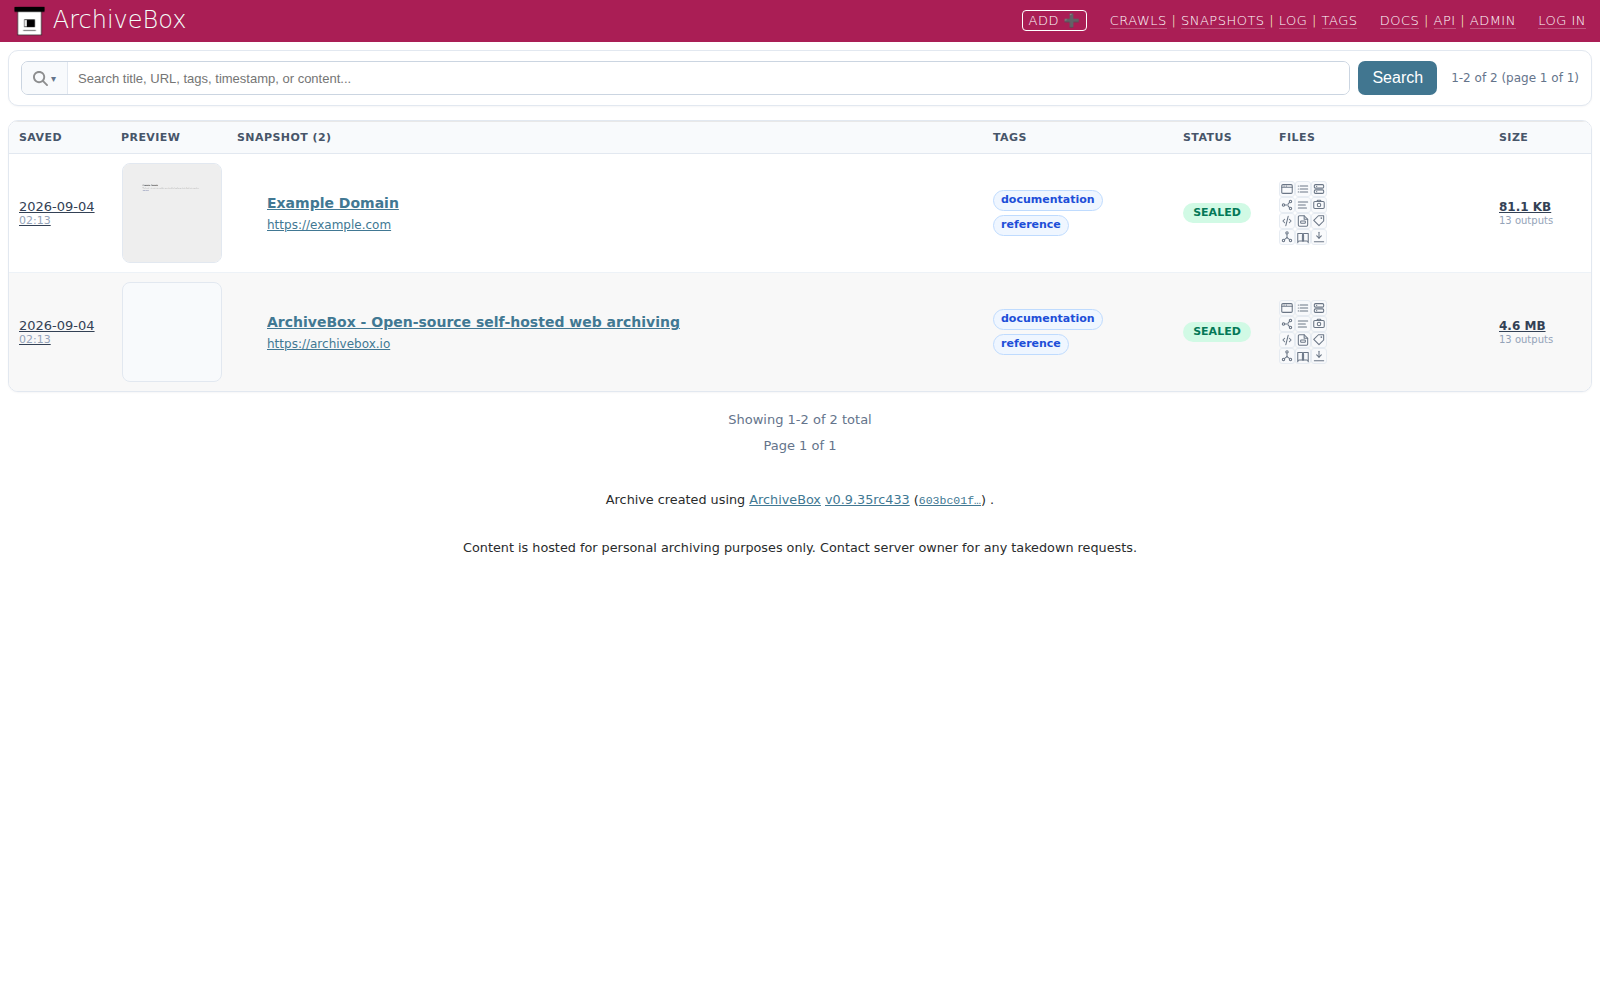The width and height of the screenshot is (1600, 1000).
Task: Open DOCS link in header
Action: tap(1399, 21)
